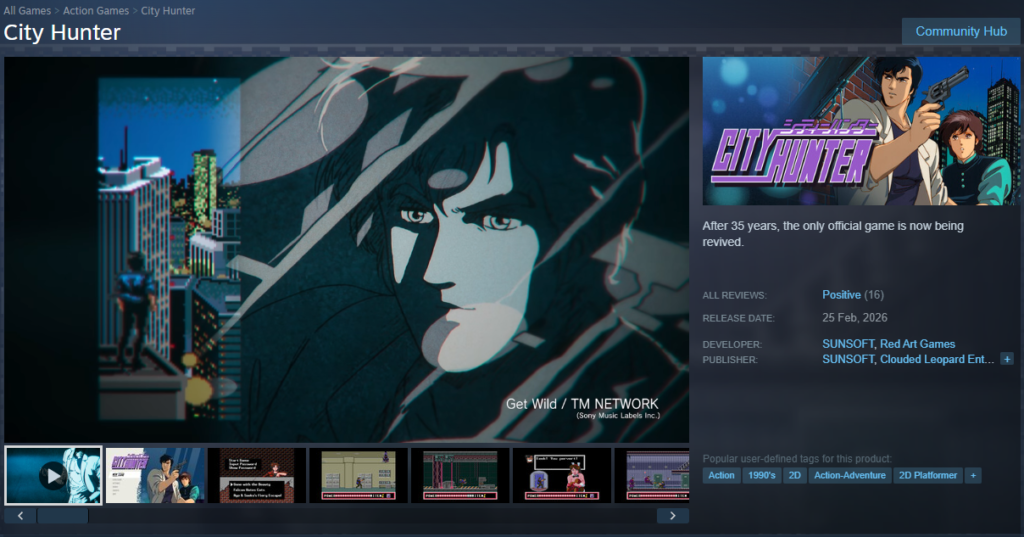Open the Community Hub
This screenshot has height=537, width=1024.
click(x=961, y=31)
